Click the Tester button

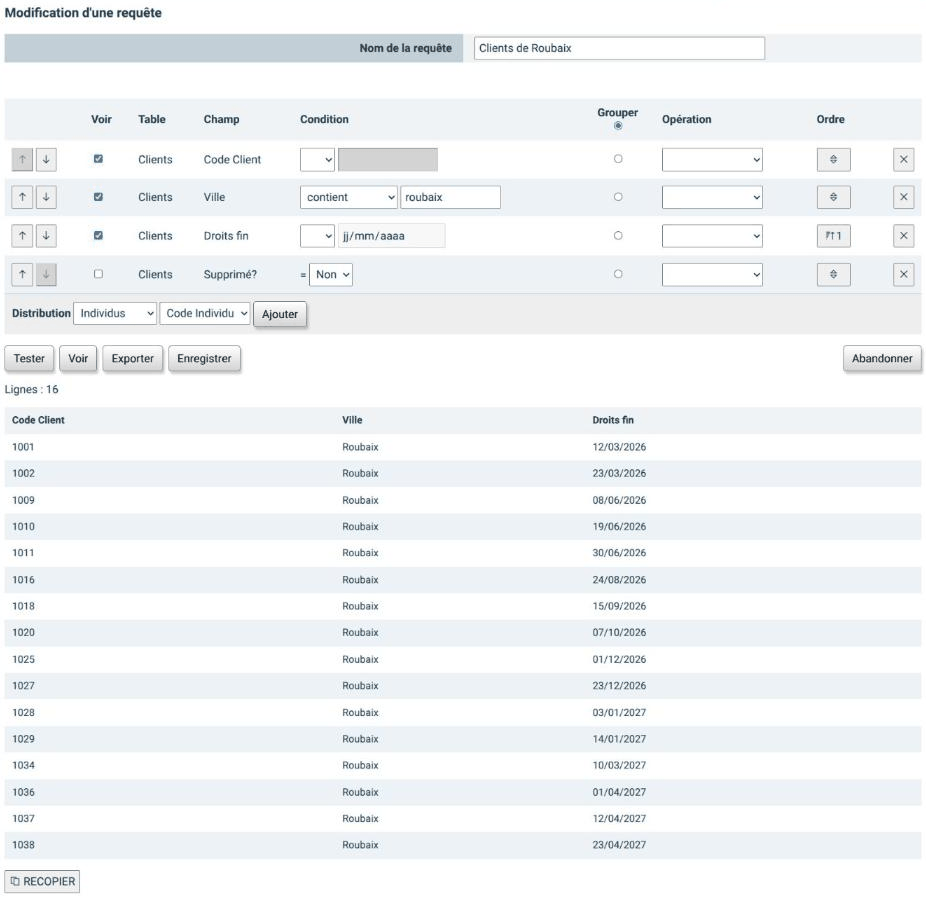pyautogui.click(x=29, y=358)
